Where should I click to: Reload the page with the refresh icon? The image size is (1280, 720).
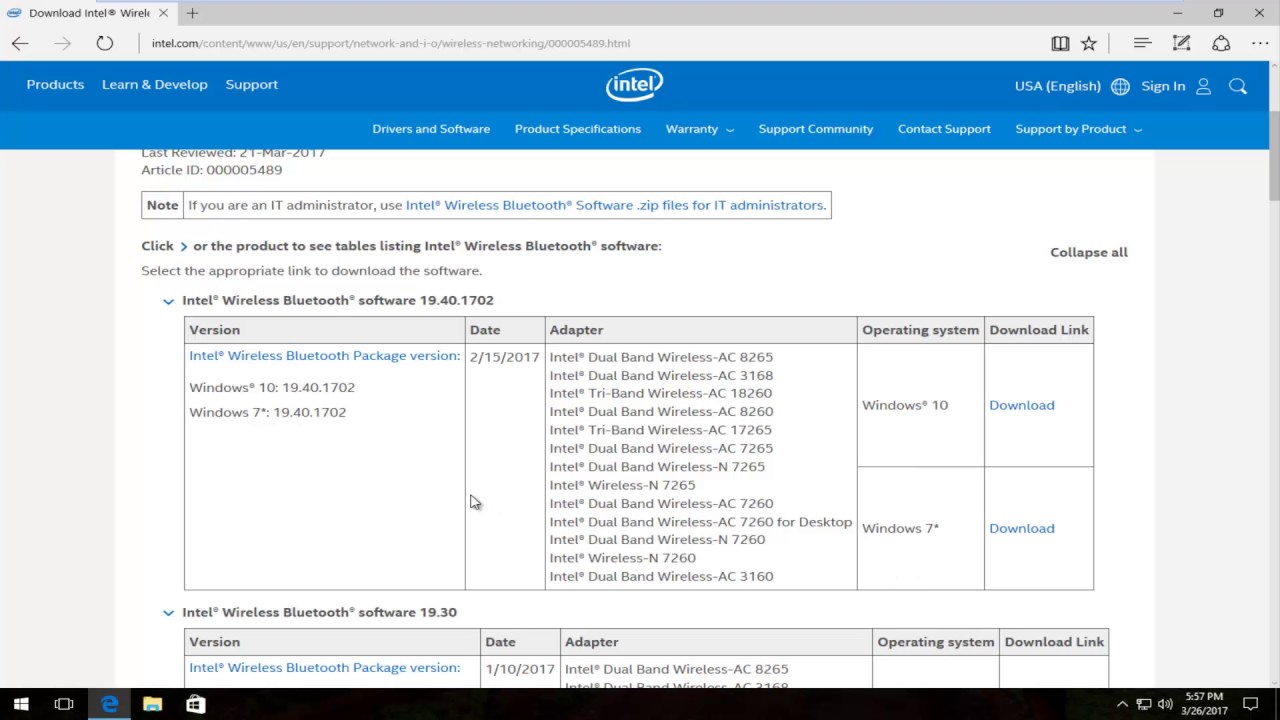pyautogui.click(x=104, y=43)
